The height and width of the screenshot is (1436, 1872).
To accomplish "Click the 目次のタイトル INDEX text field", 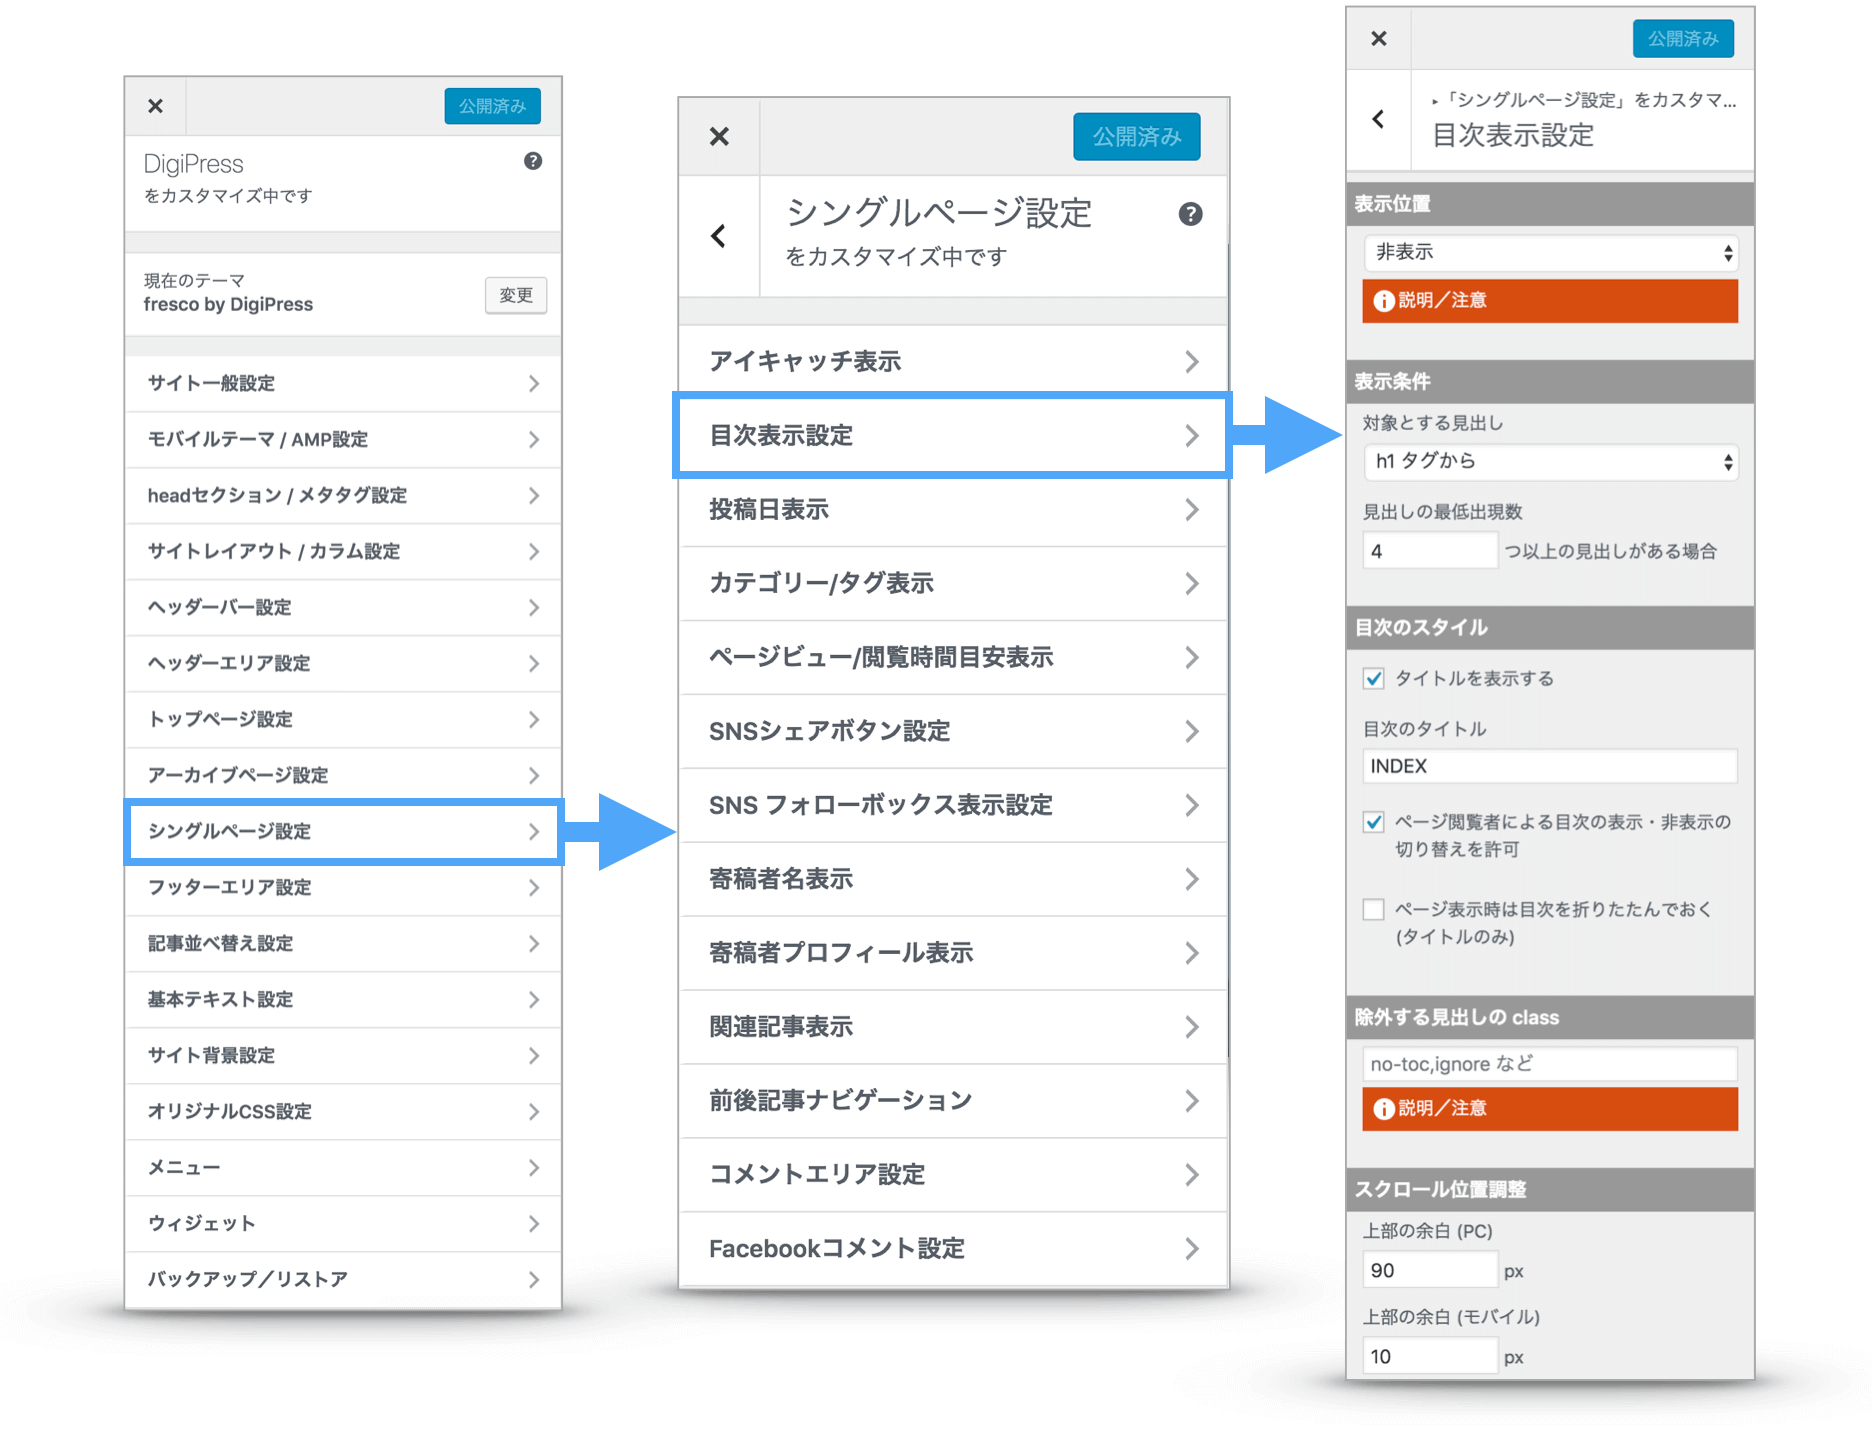I will tap(1549, 766).
